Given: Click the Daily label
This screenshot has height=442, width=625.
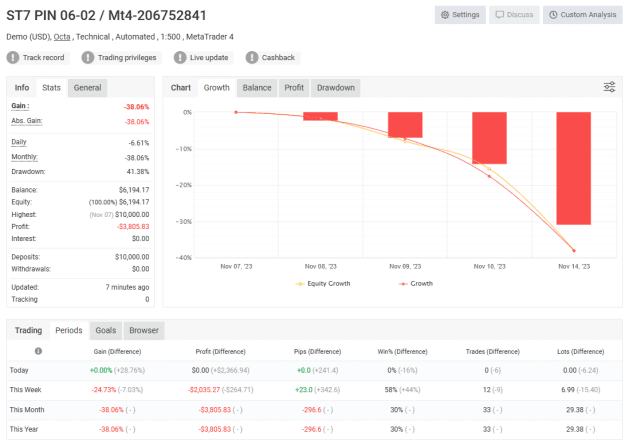Looking at the screenshot, I should tap(19, 142).
